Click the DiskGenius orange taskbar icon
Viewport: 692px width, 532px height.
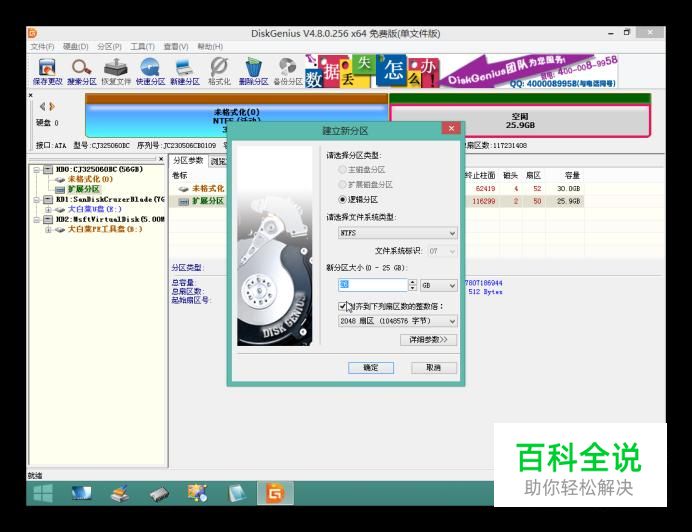pyautogui.click(x=275, y=493)
